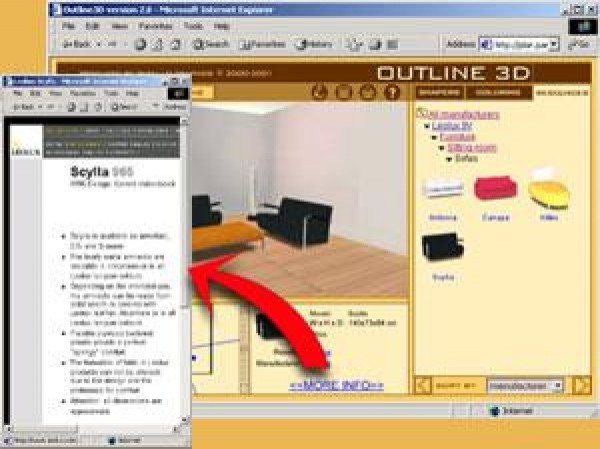
Task: Click Home icon in main browser toolbar
Action: [176, 44]
